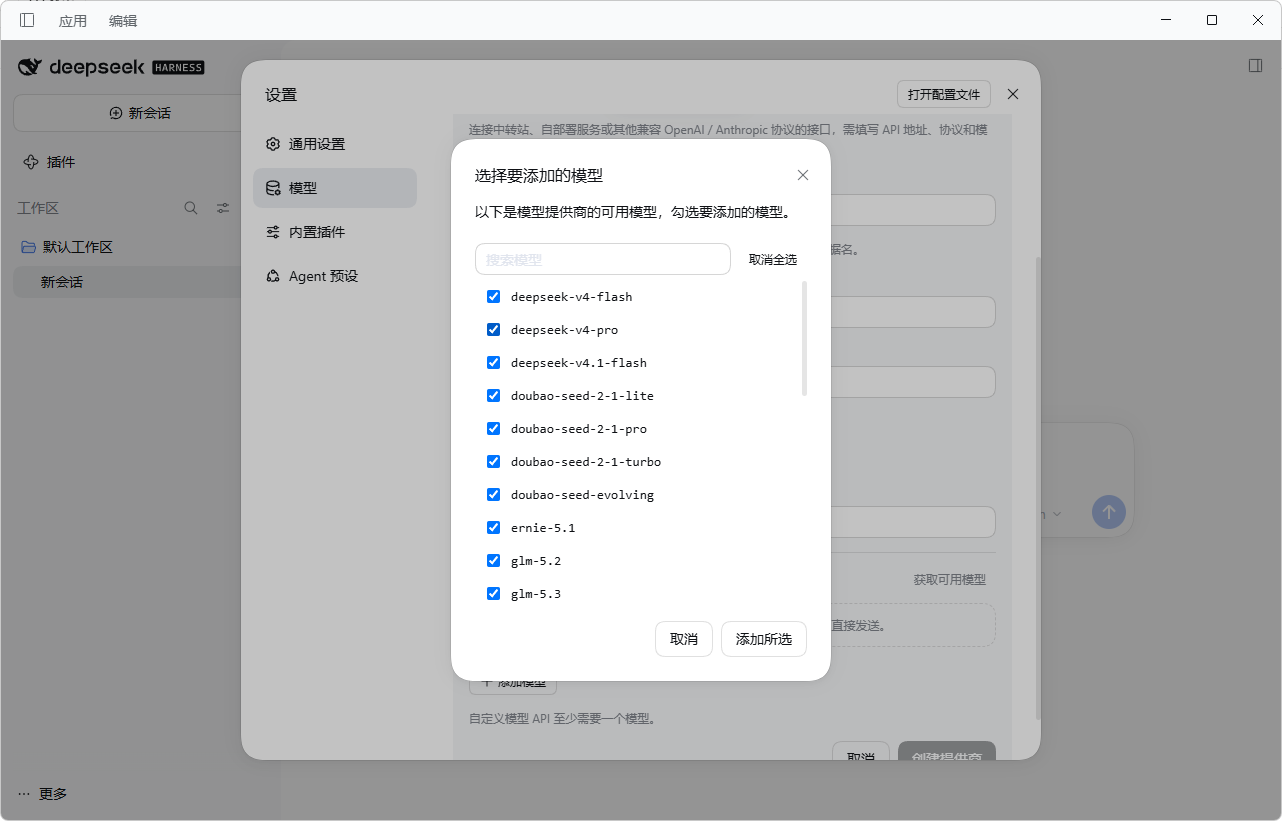The width and height of the screenshot is (1282, 821).
Task: Uncheck doubao-seed-2-1-lite checkbox
Action: coord(493,395)
